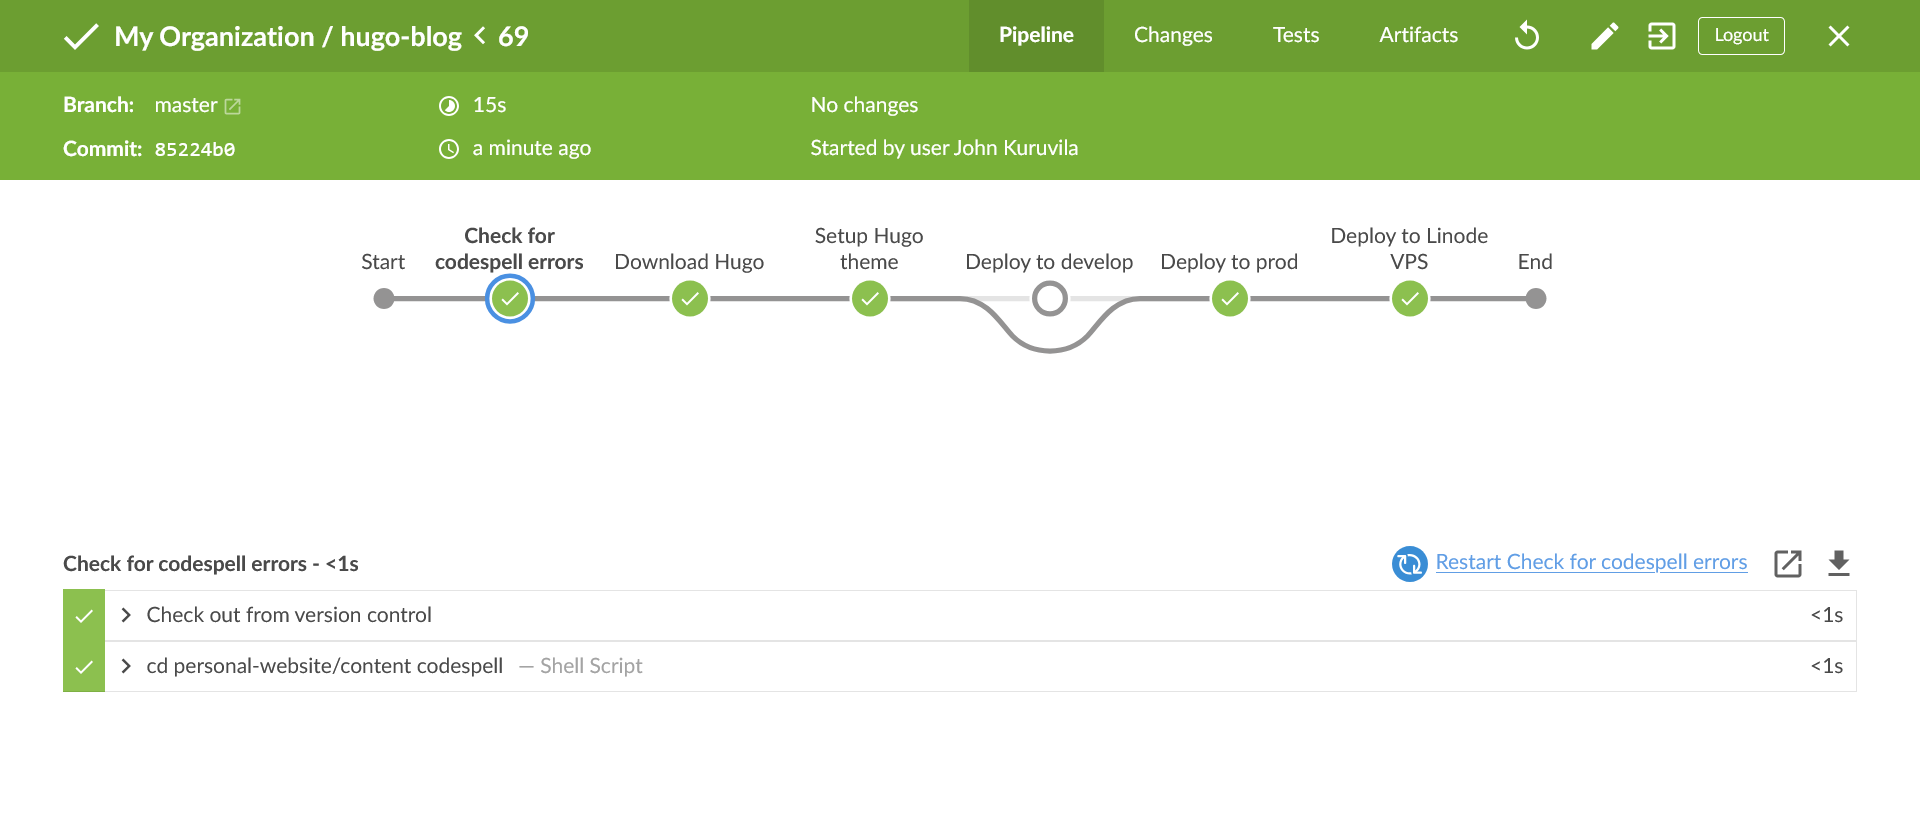Select the Deploy to prod stage node

[1230, 298]
